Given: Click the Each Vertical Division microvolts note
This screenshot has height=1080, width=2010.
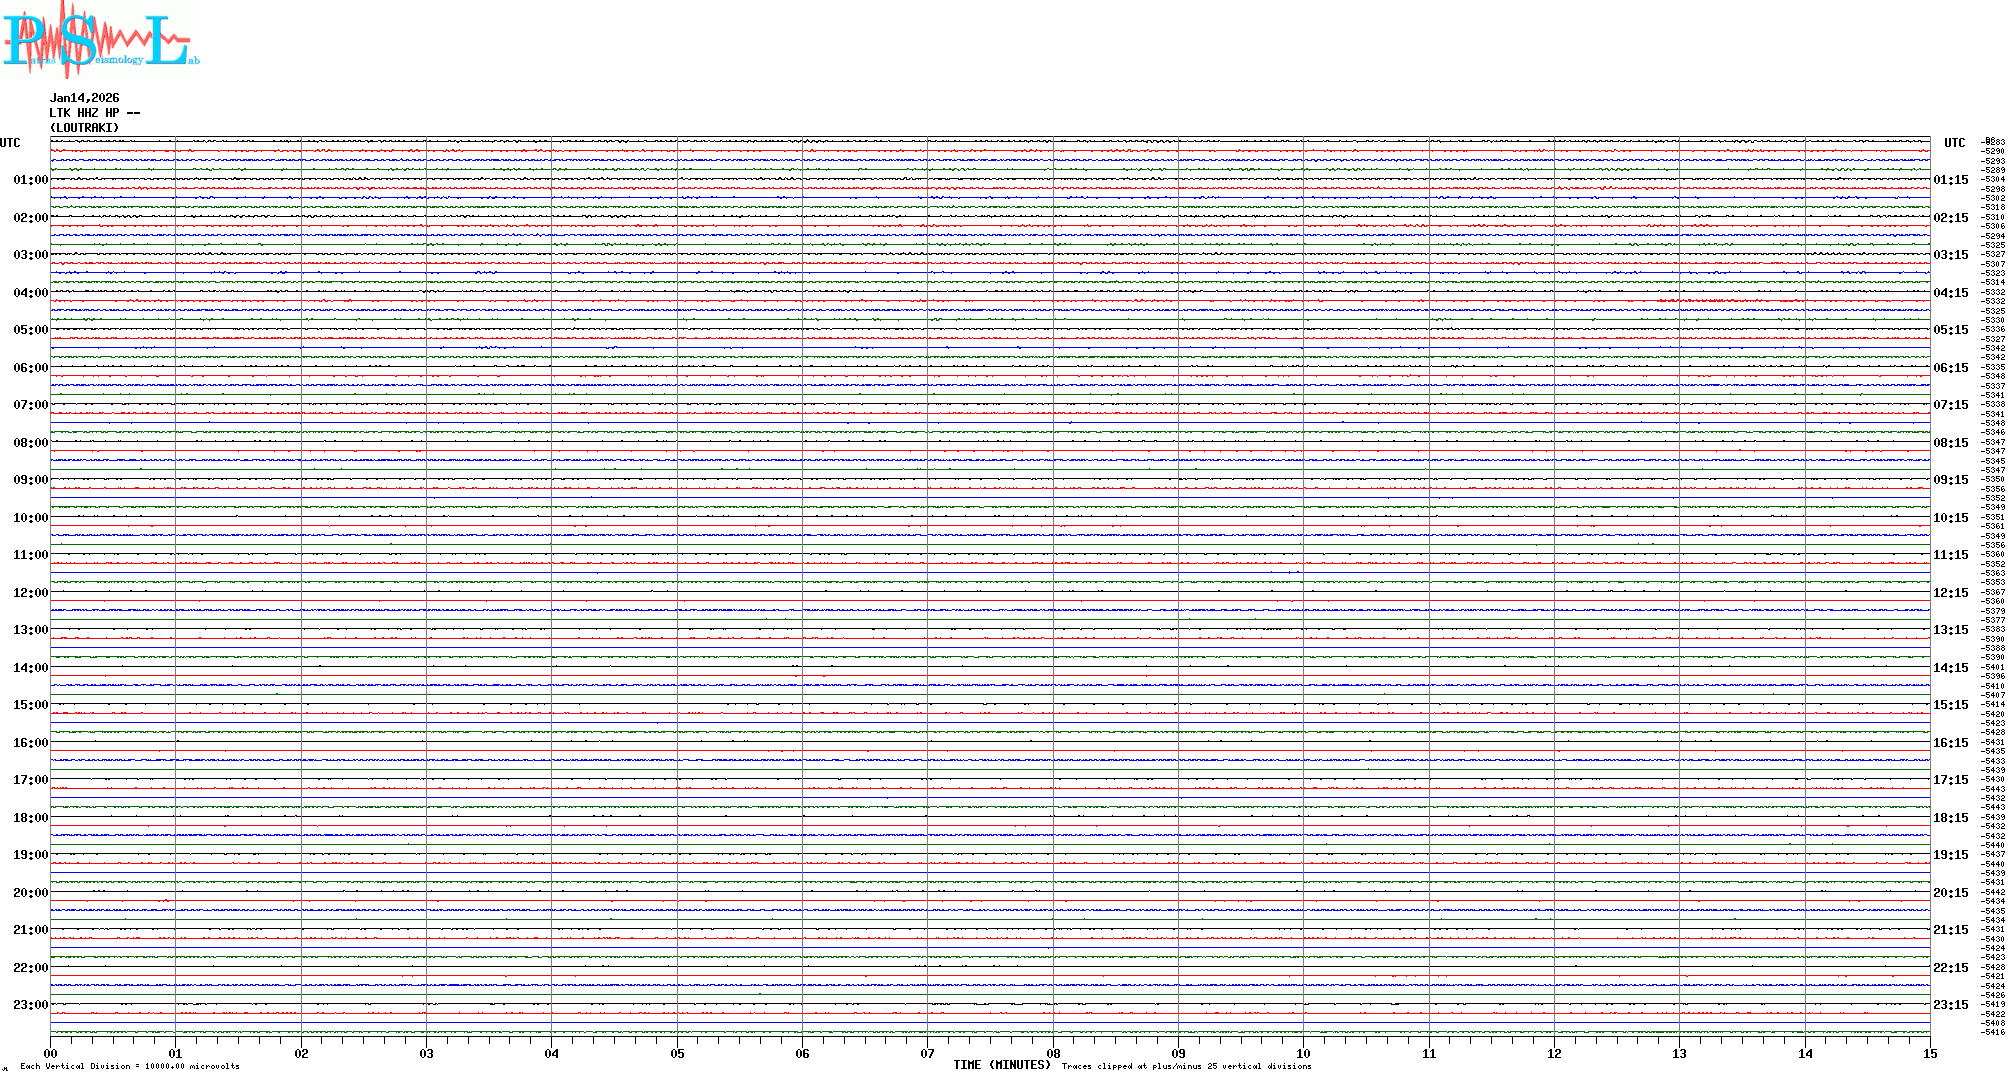Looking at the screenshot, I should [130, 1066].
